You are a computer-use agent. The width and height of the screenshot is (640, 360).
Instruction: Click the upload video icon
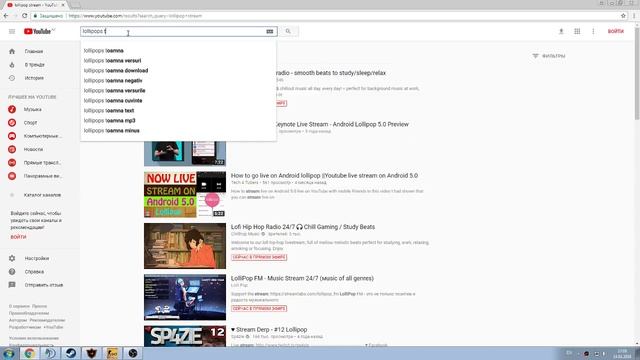pyautogui.click(x=561, y=31)
